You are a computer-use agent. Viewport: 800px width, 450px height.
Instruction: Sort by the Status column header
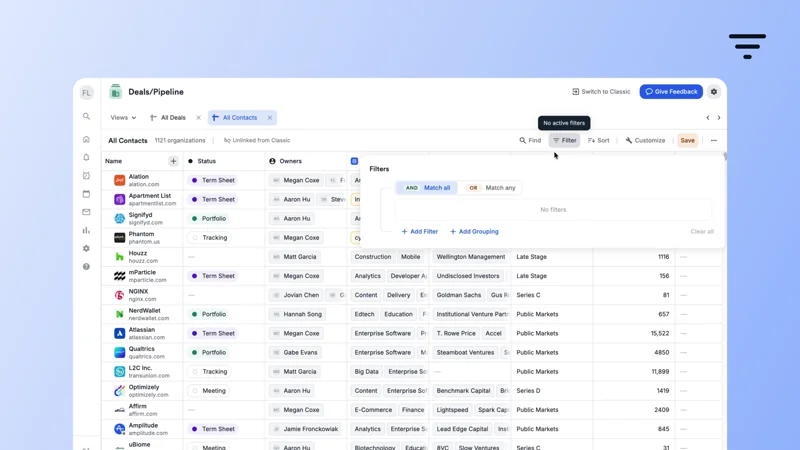click(x=224, y=161)
